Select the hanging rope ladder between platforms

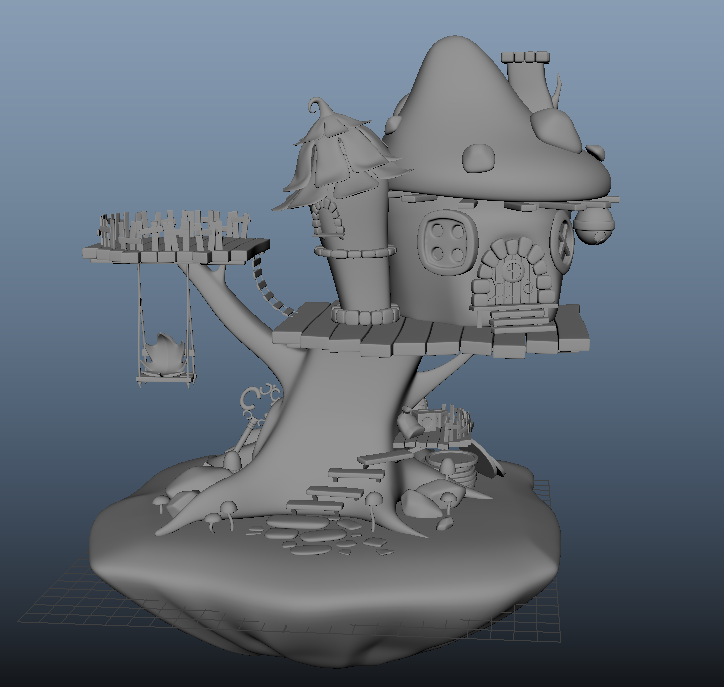272,285
